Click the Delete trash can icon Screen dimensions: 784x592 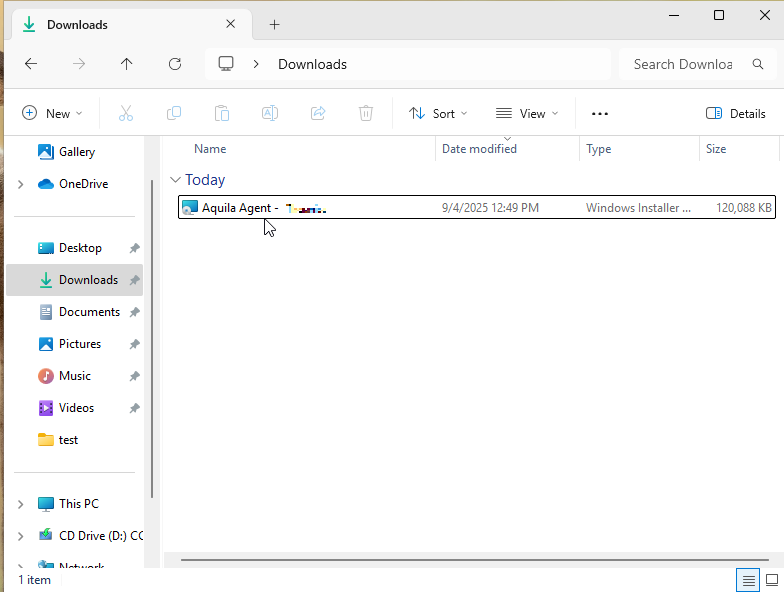click(366, 113)
